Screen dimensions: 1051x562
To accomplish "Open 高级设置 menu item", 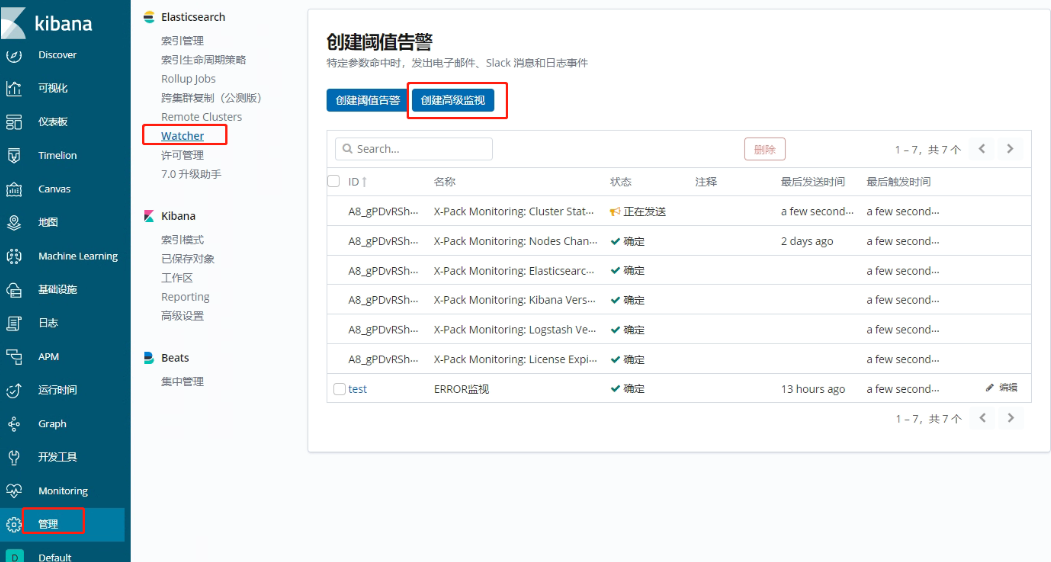I will click(x=182, y=316).
